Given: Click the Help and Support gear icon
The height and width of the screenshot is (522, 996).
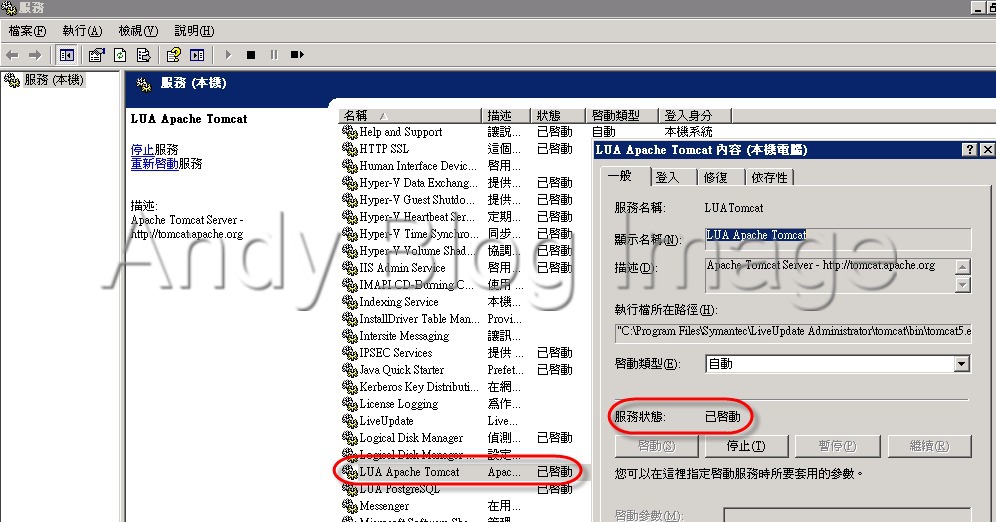Looking at the screenshot, I should [x=349, y=131].
